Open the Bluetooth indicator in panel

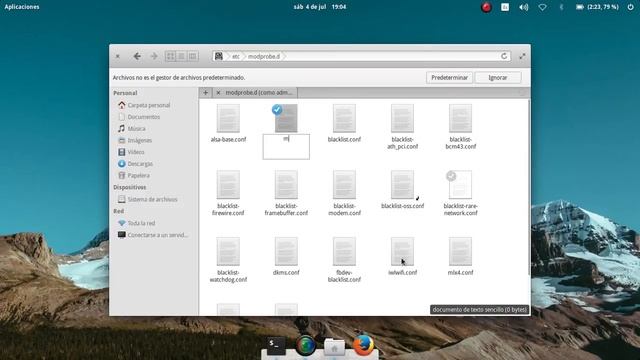click(561, 7)
